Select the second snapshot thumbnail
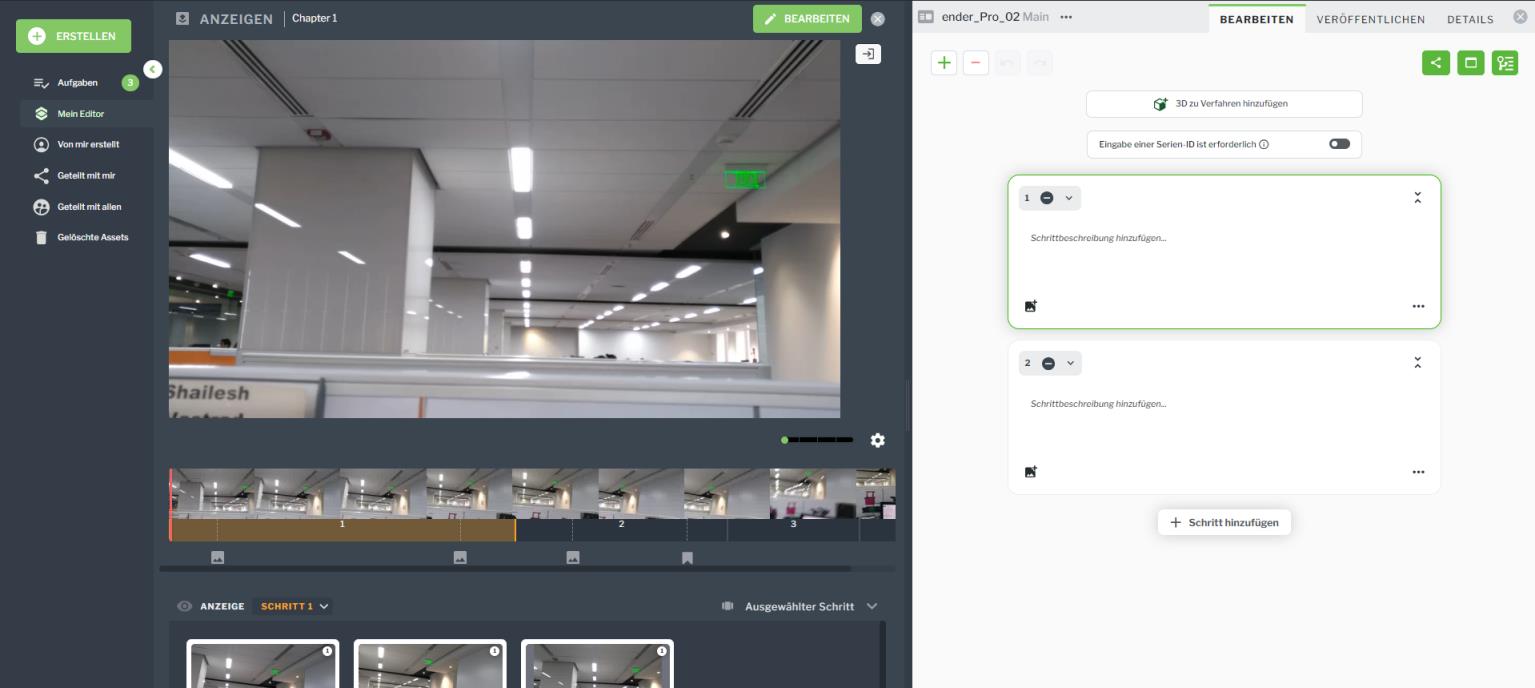The height and width of the screenshot is (688, 1535). click(x=430, y=664)
